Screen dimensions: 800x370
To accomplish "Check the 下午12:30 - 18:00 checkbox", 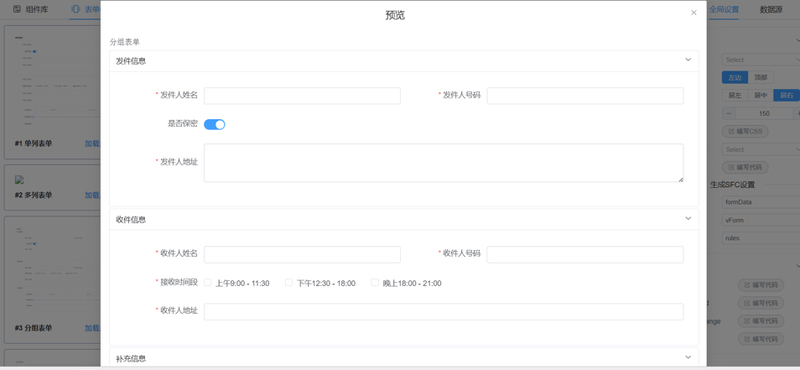I will (x=289, y=282).
